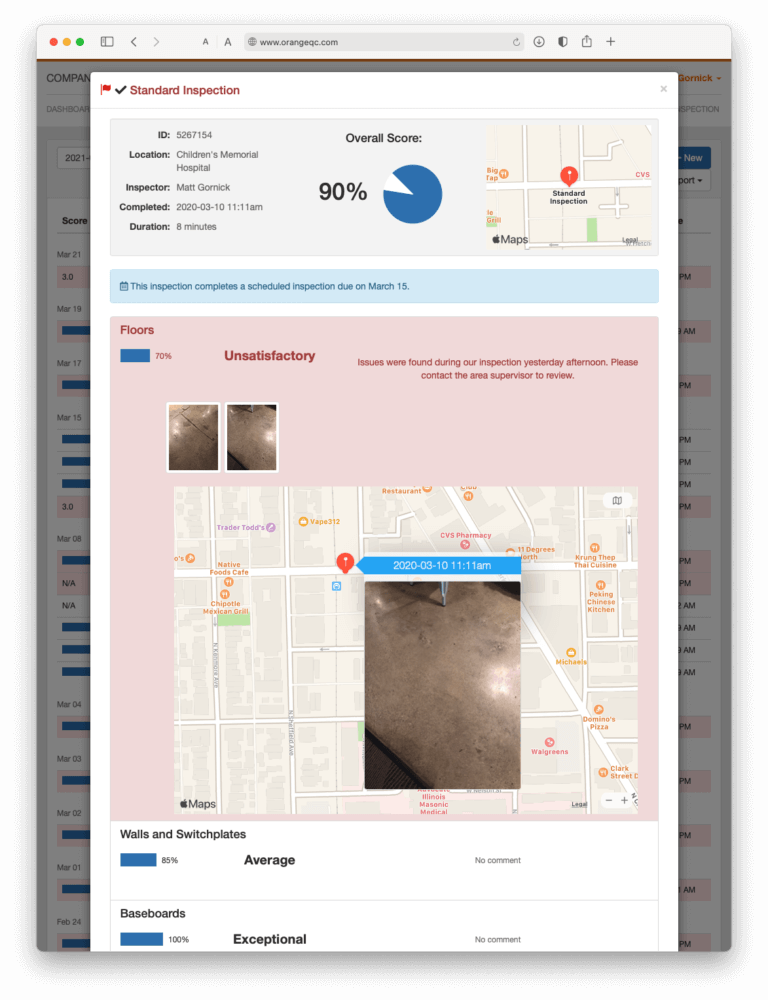Viewport: 768px width, 1000px height.
Task: Click the CVS Pharmacy marker on the map
Action: coord(465,544)
